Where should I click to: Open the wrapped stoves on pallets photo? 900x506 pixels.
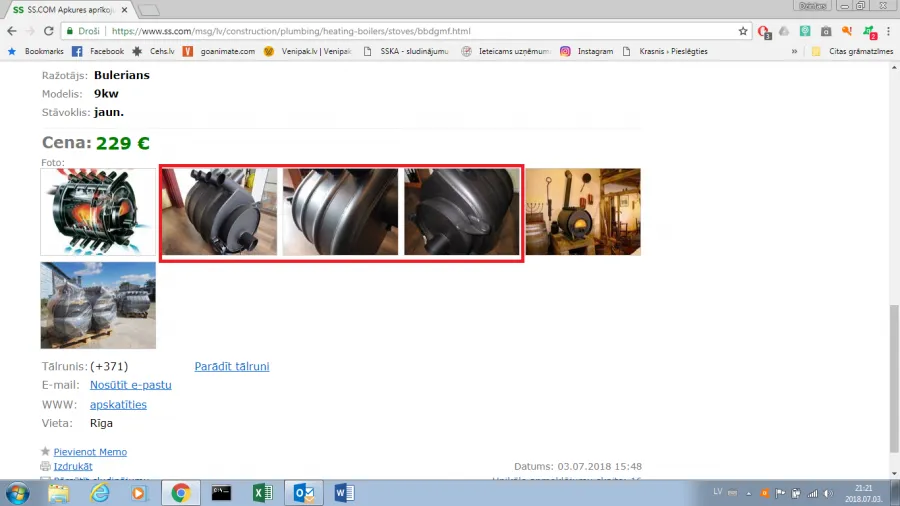point(98,305)
